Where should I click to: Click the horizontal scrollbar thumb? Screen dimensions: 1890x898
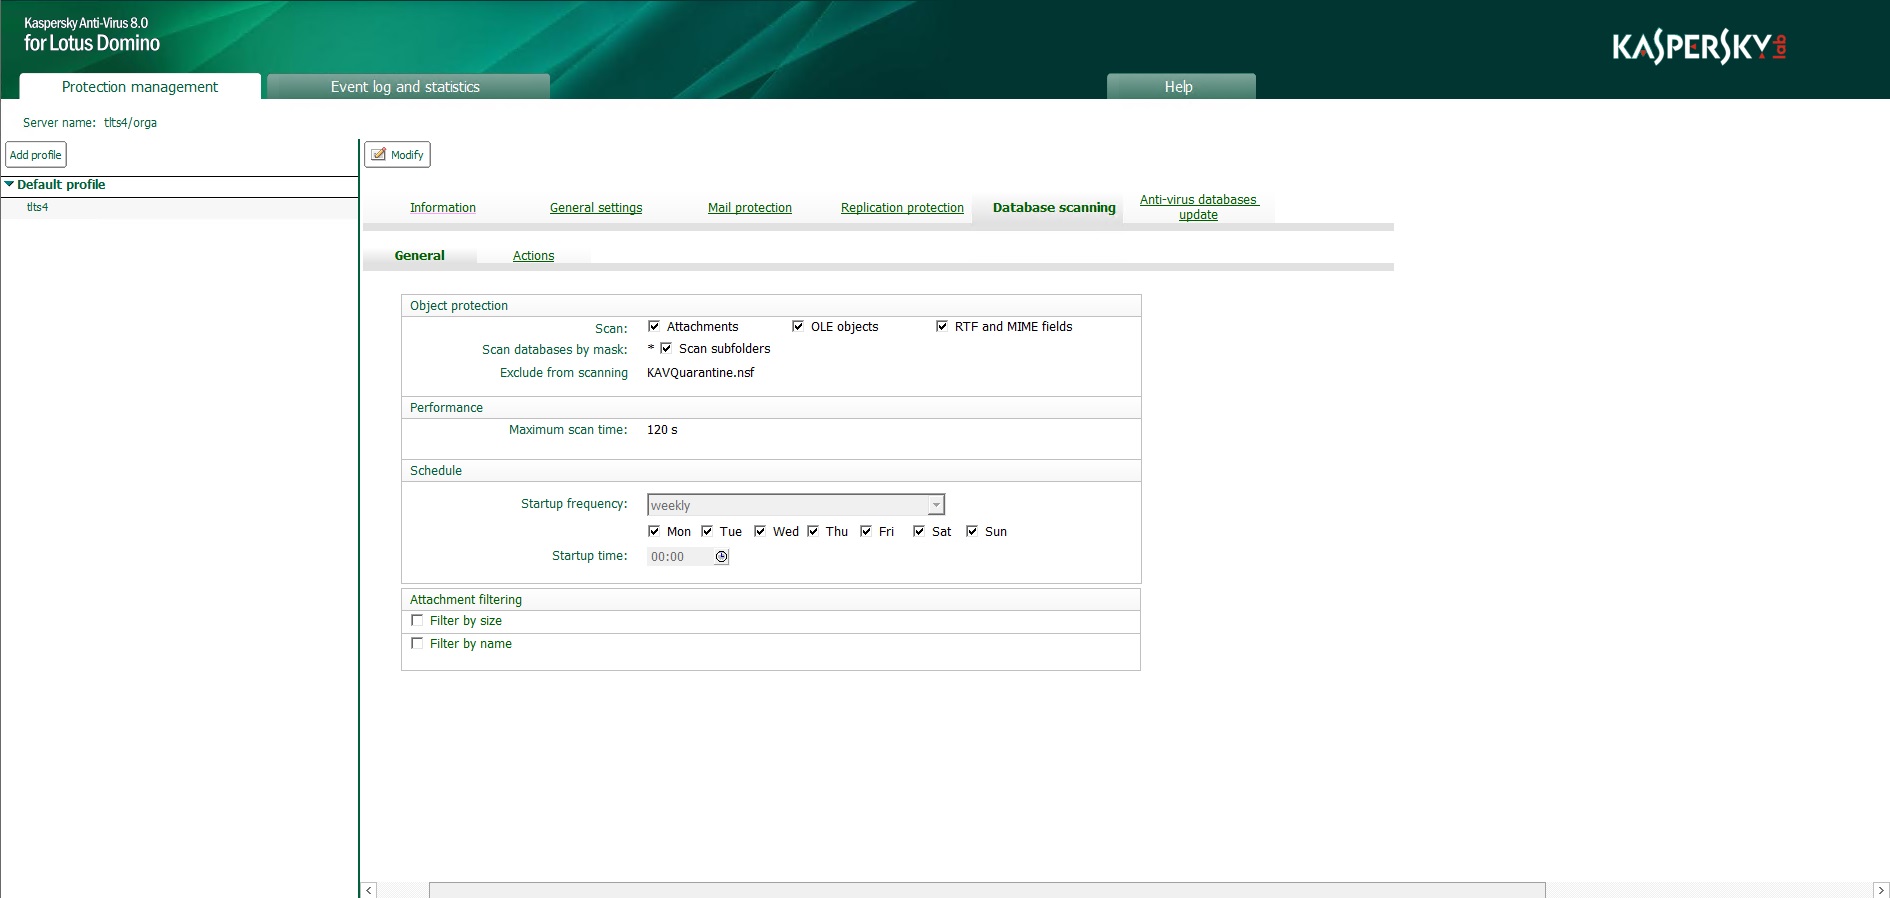pyautogui.click(x=986, y=890)
